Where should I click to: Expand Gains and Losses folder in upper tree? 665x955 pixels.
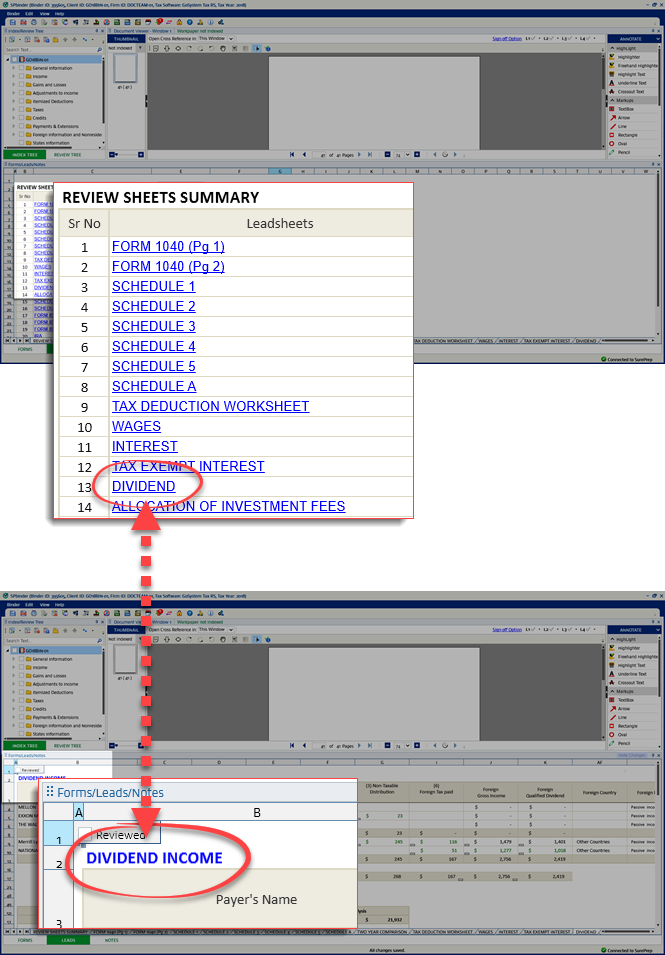point(13,85)
